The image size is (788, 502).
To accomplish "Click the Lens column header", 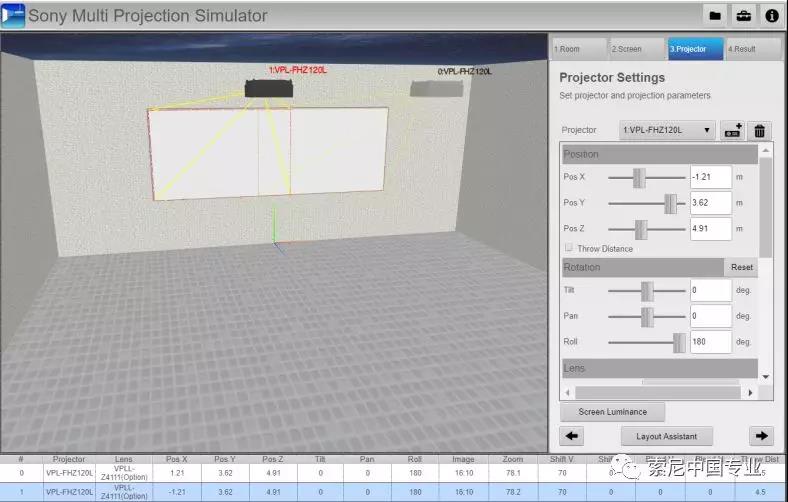I will click(x=124, y=459).
